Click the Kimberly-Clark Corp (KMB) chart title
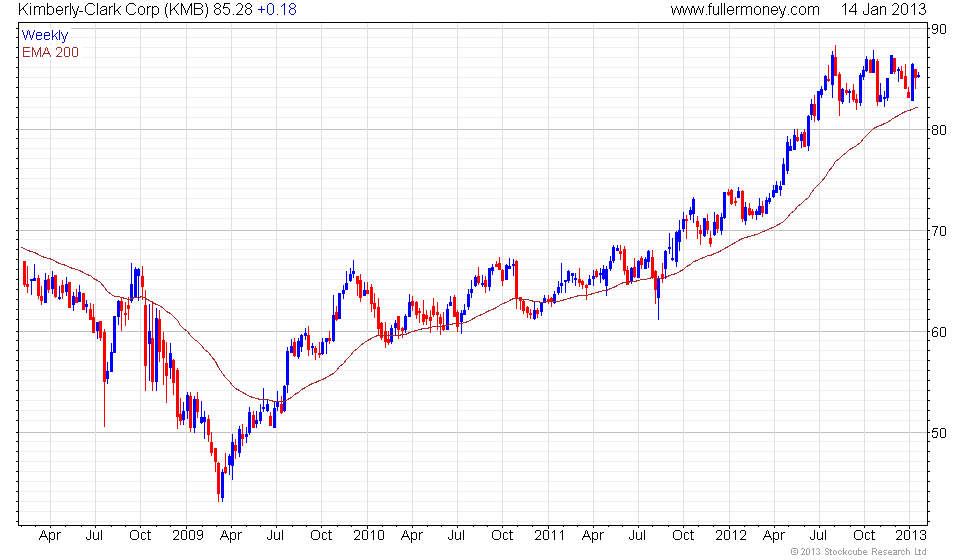 click(x=112, y=10)
